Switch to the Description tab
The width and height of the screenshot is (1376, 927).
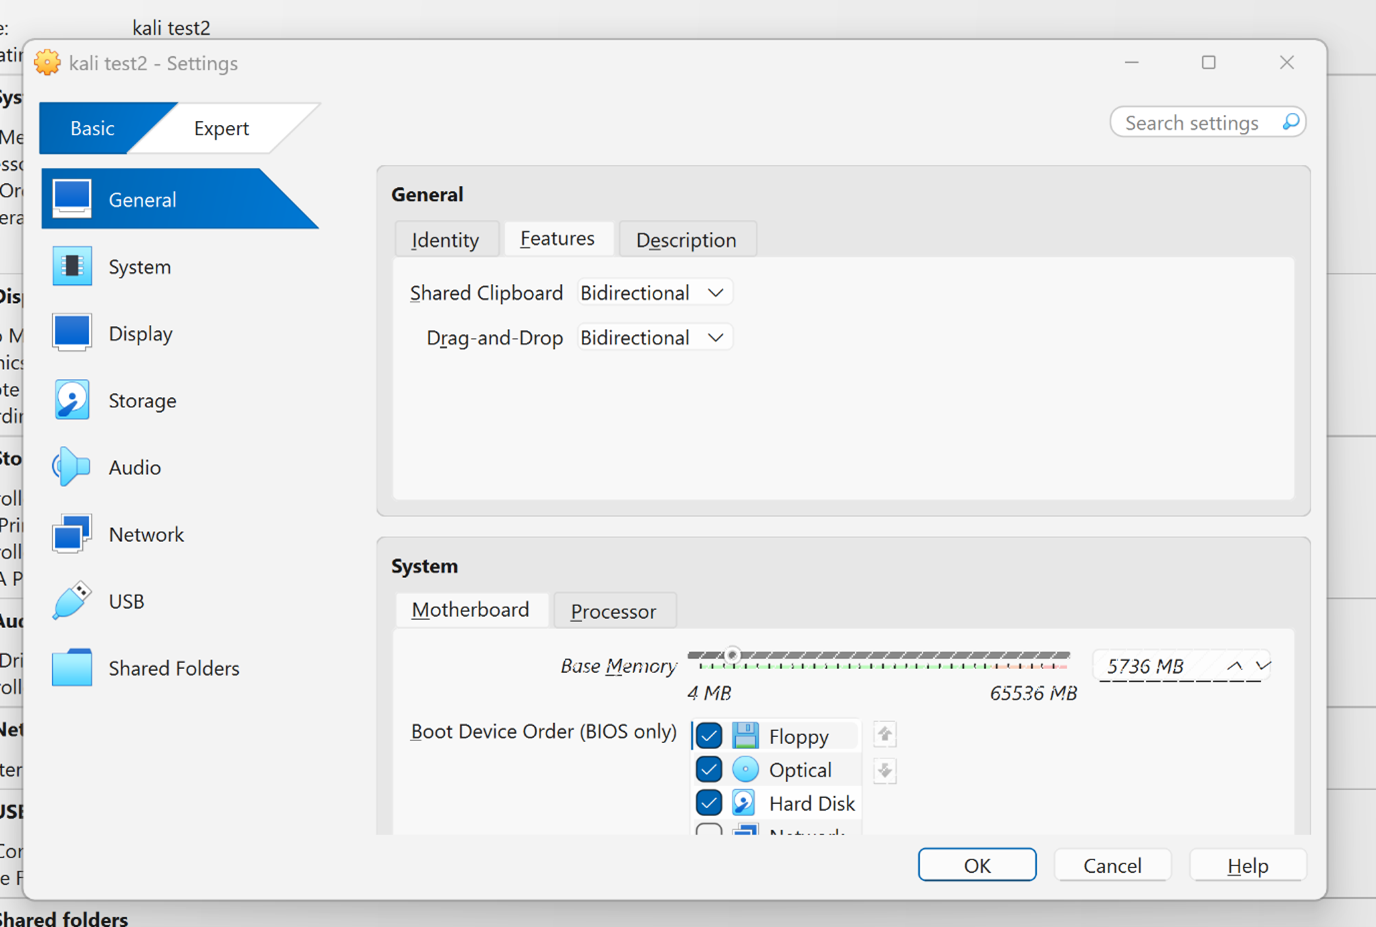[x=686, y=240]
